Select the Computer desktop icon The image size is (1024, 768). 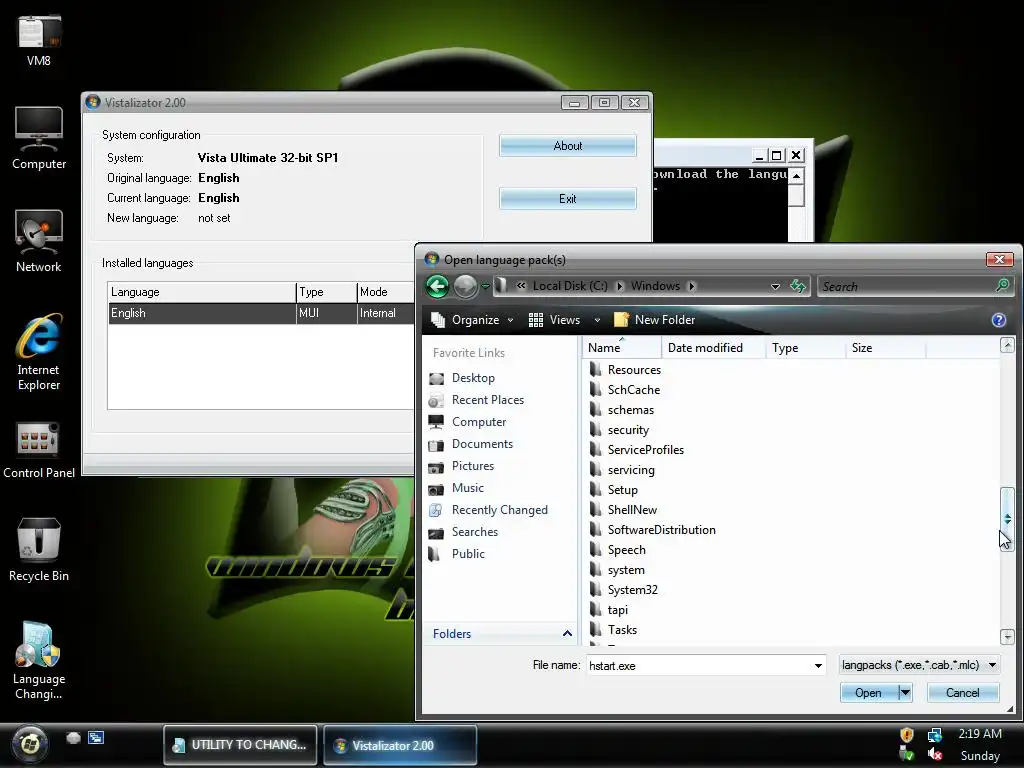point(39,138)
